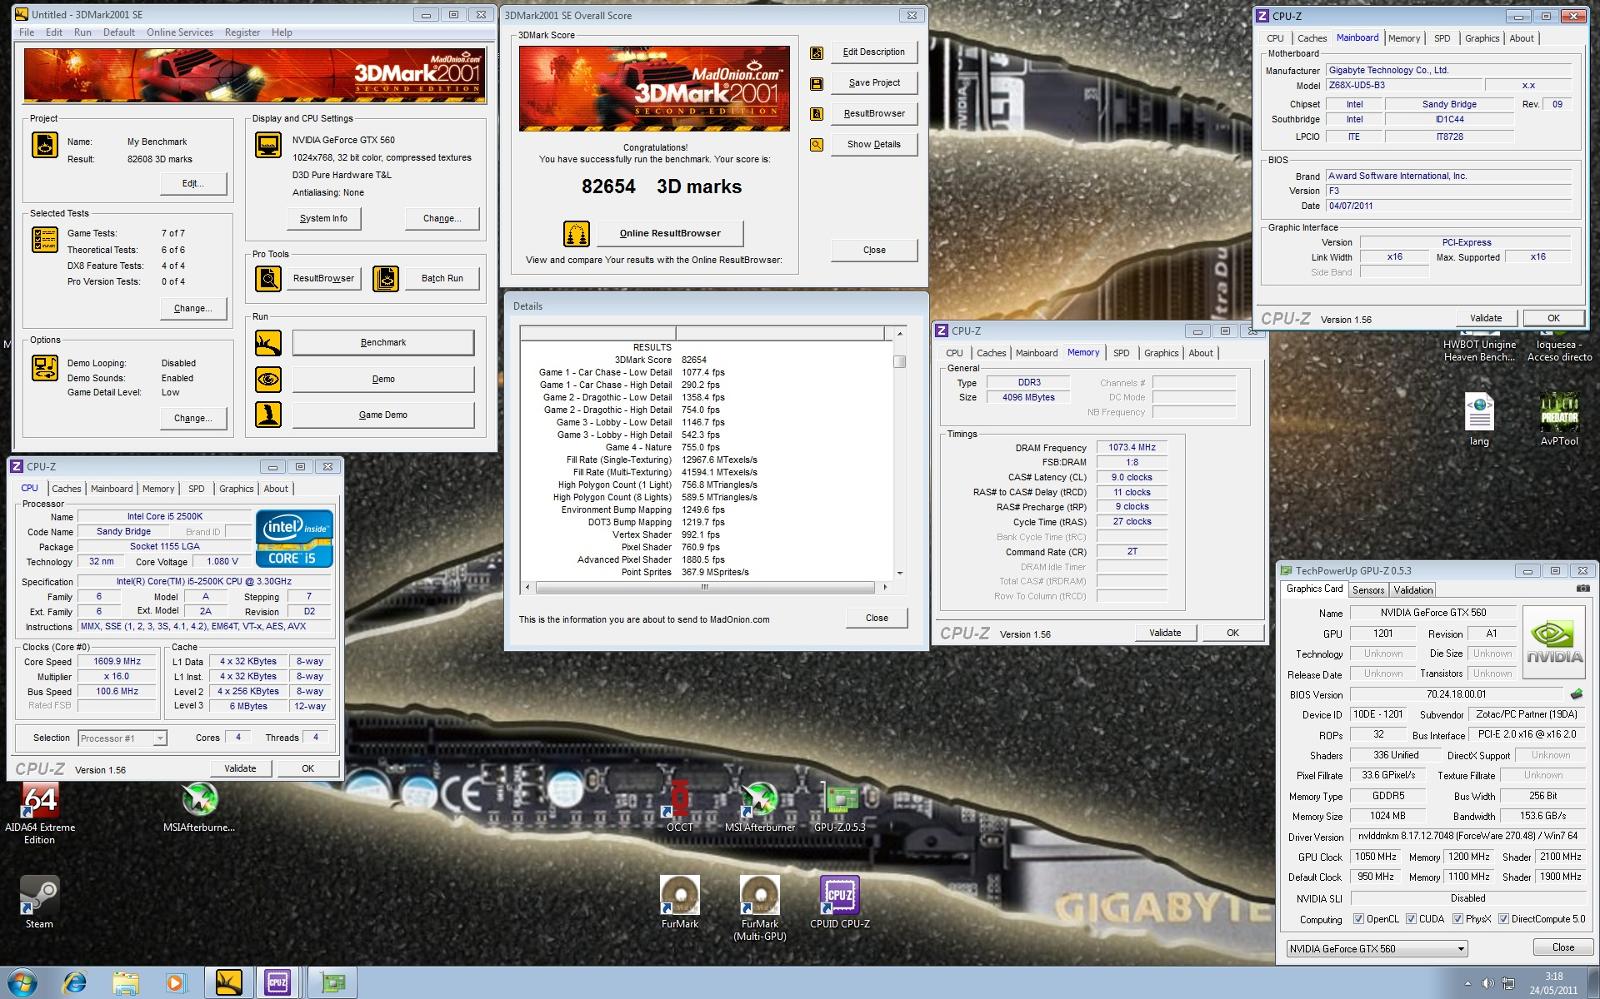Click the Benchmark run icon

pyautogui.click(x=268, y=343)
